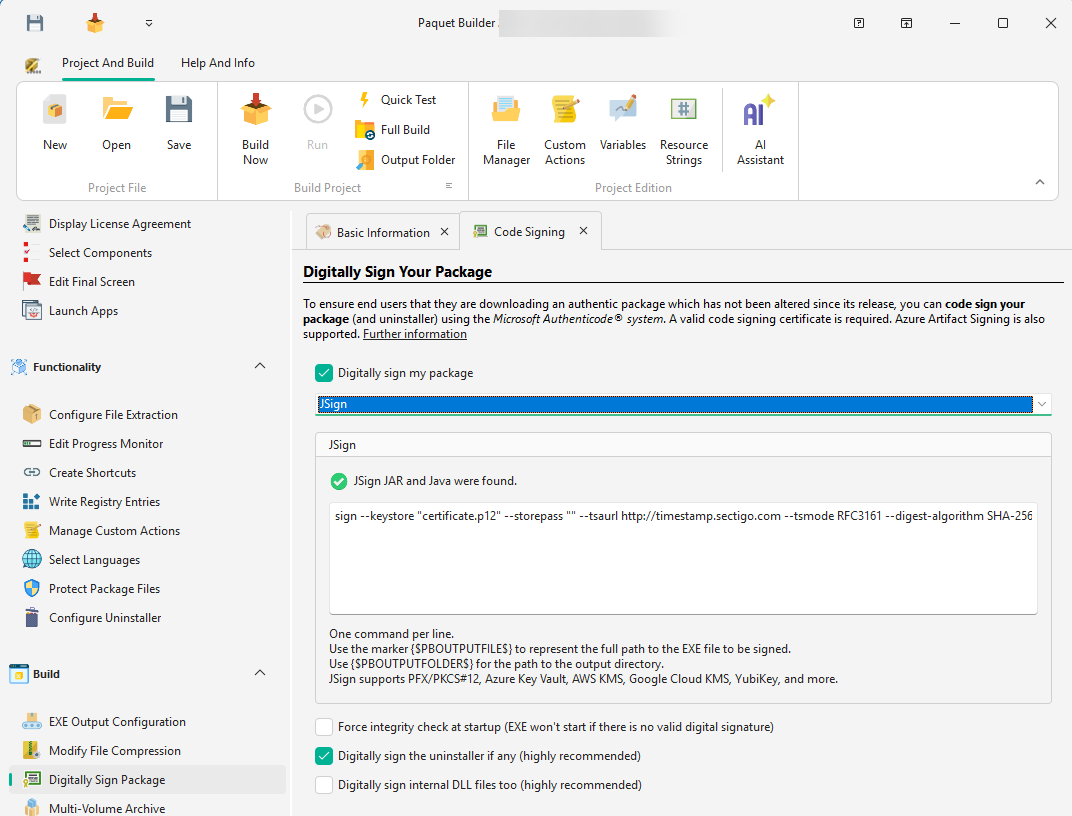
Task: Enable signing internal DLL files
Action: (324, 784)
